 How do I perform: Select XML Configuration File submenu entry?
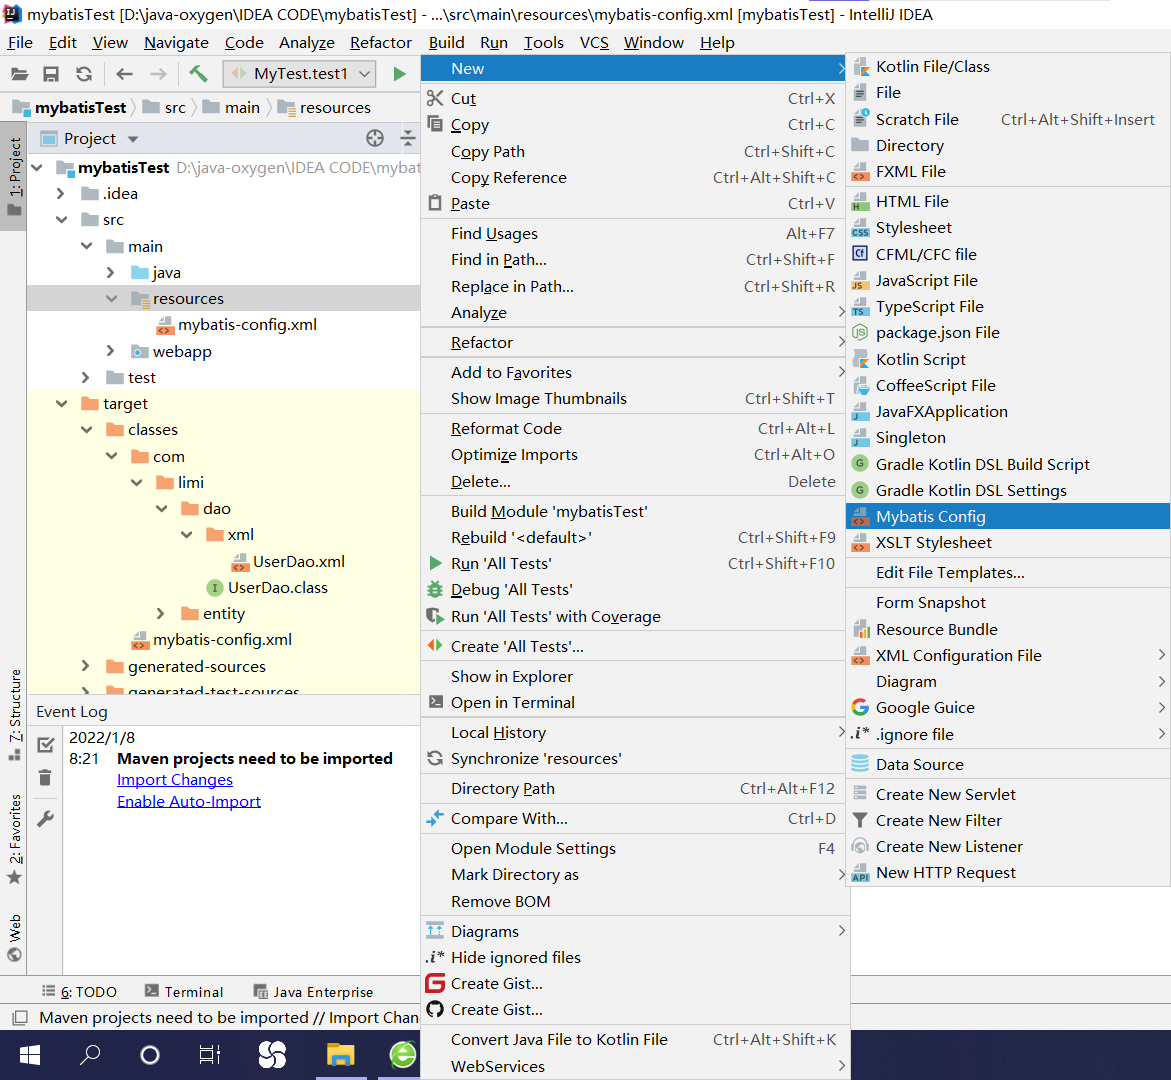[1007, 656]
